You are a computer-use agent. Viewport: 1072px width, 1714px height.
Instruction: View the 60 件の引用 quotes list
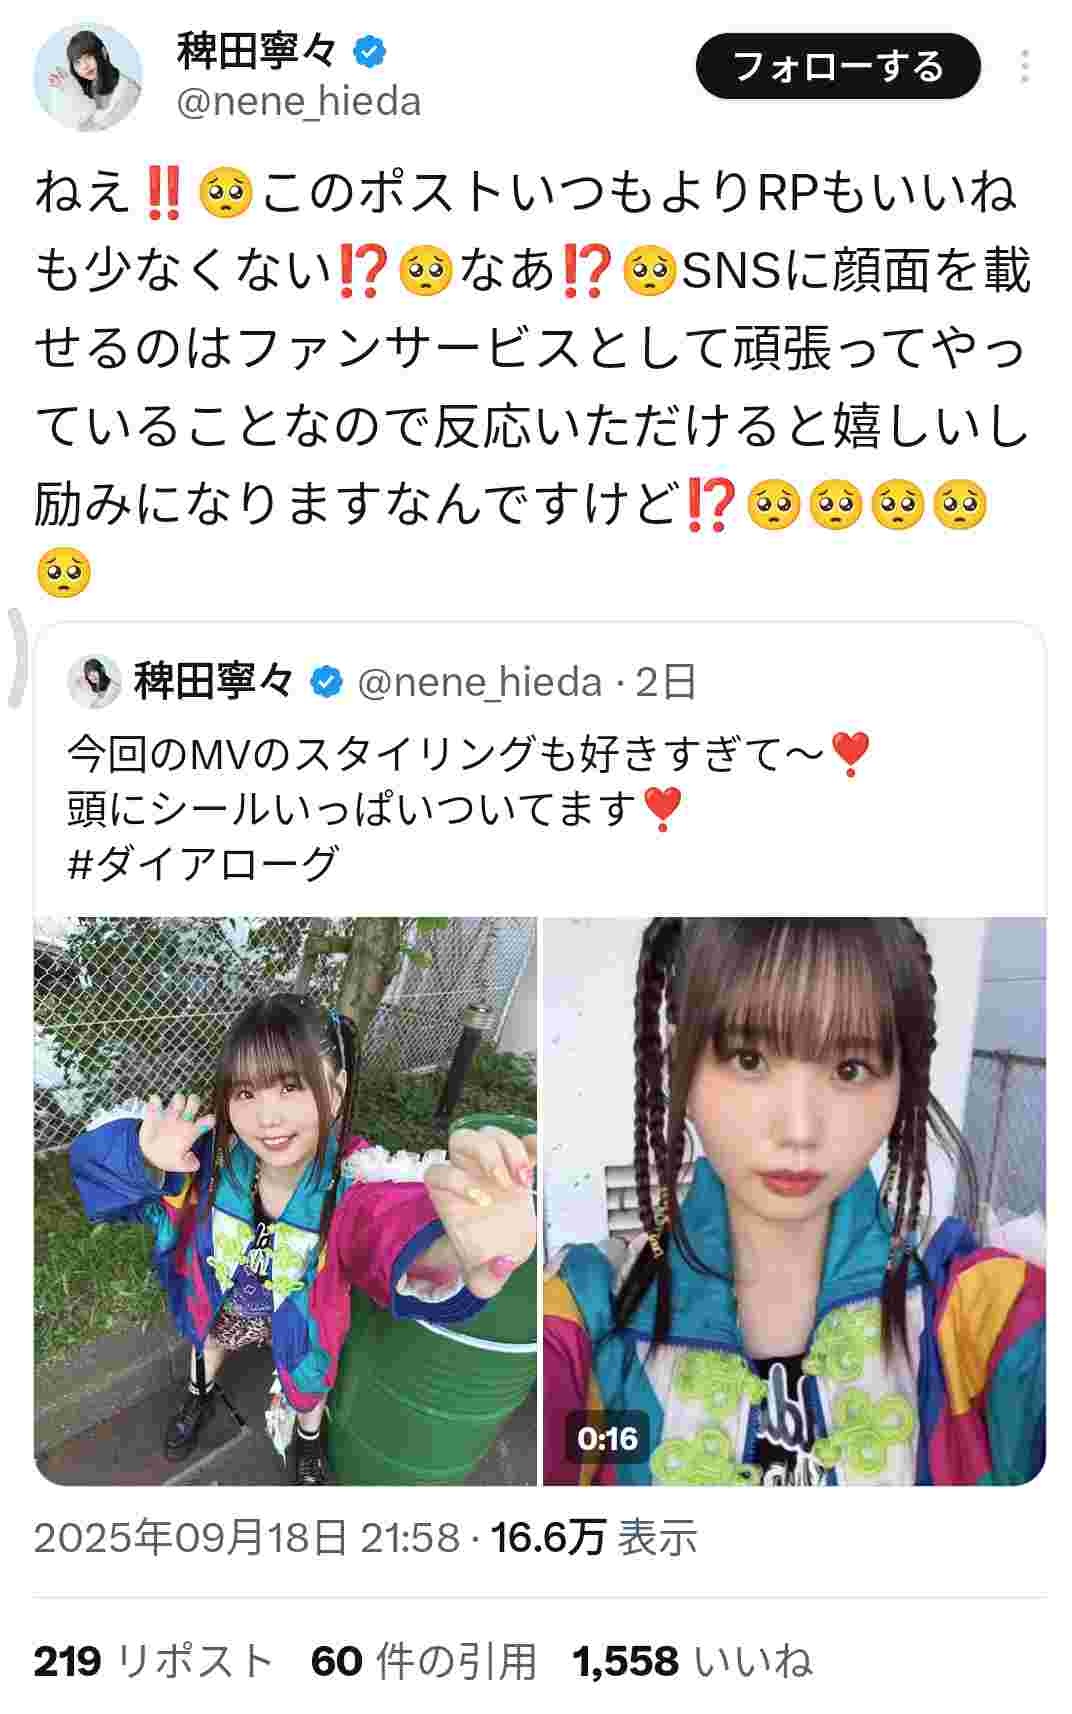(424, 1661)
